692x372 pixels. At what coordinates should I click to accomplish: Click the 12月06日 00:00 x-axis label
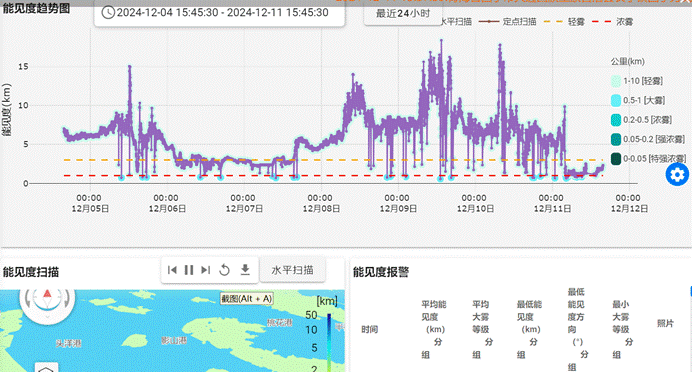tap(167, 203)
